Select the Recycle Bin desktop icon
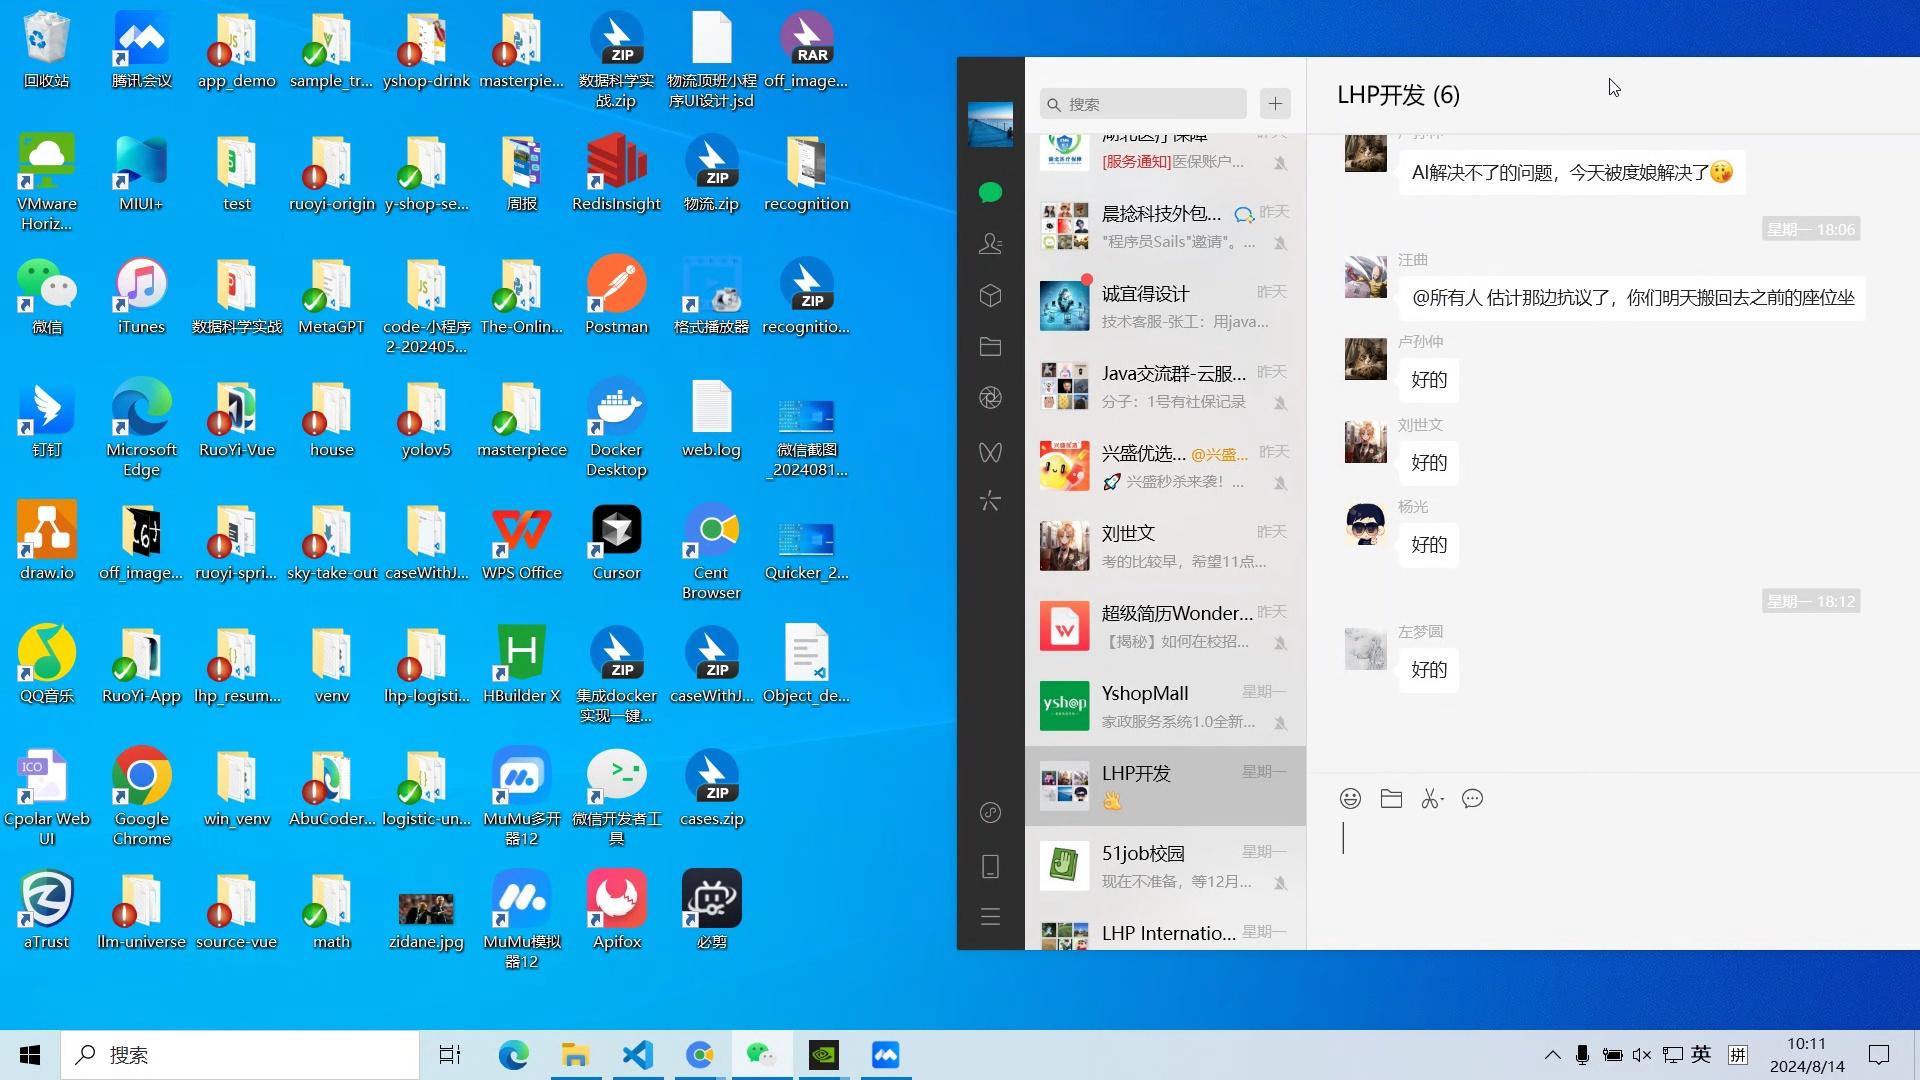 tap(46, 50)
